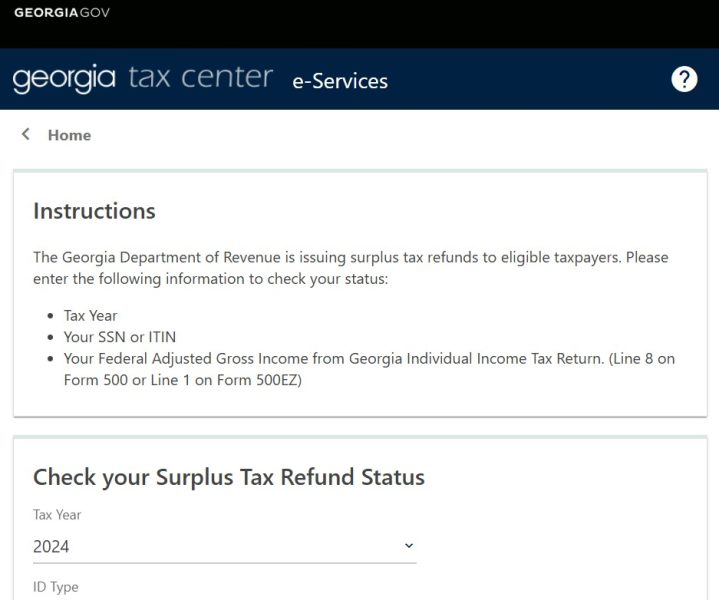
Task: Select the Tax Year bullet item
Action: [90, 316]
